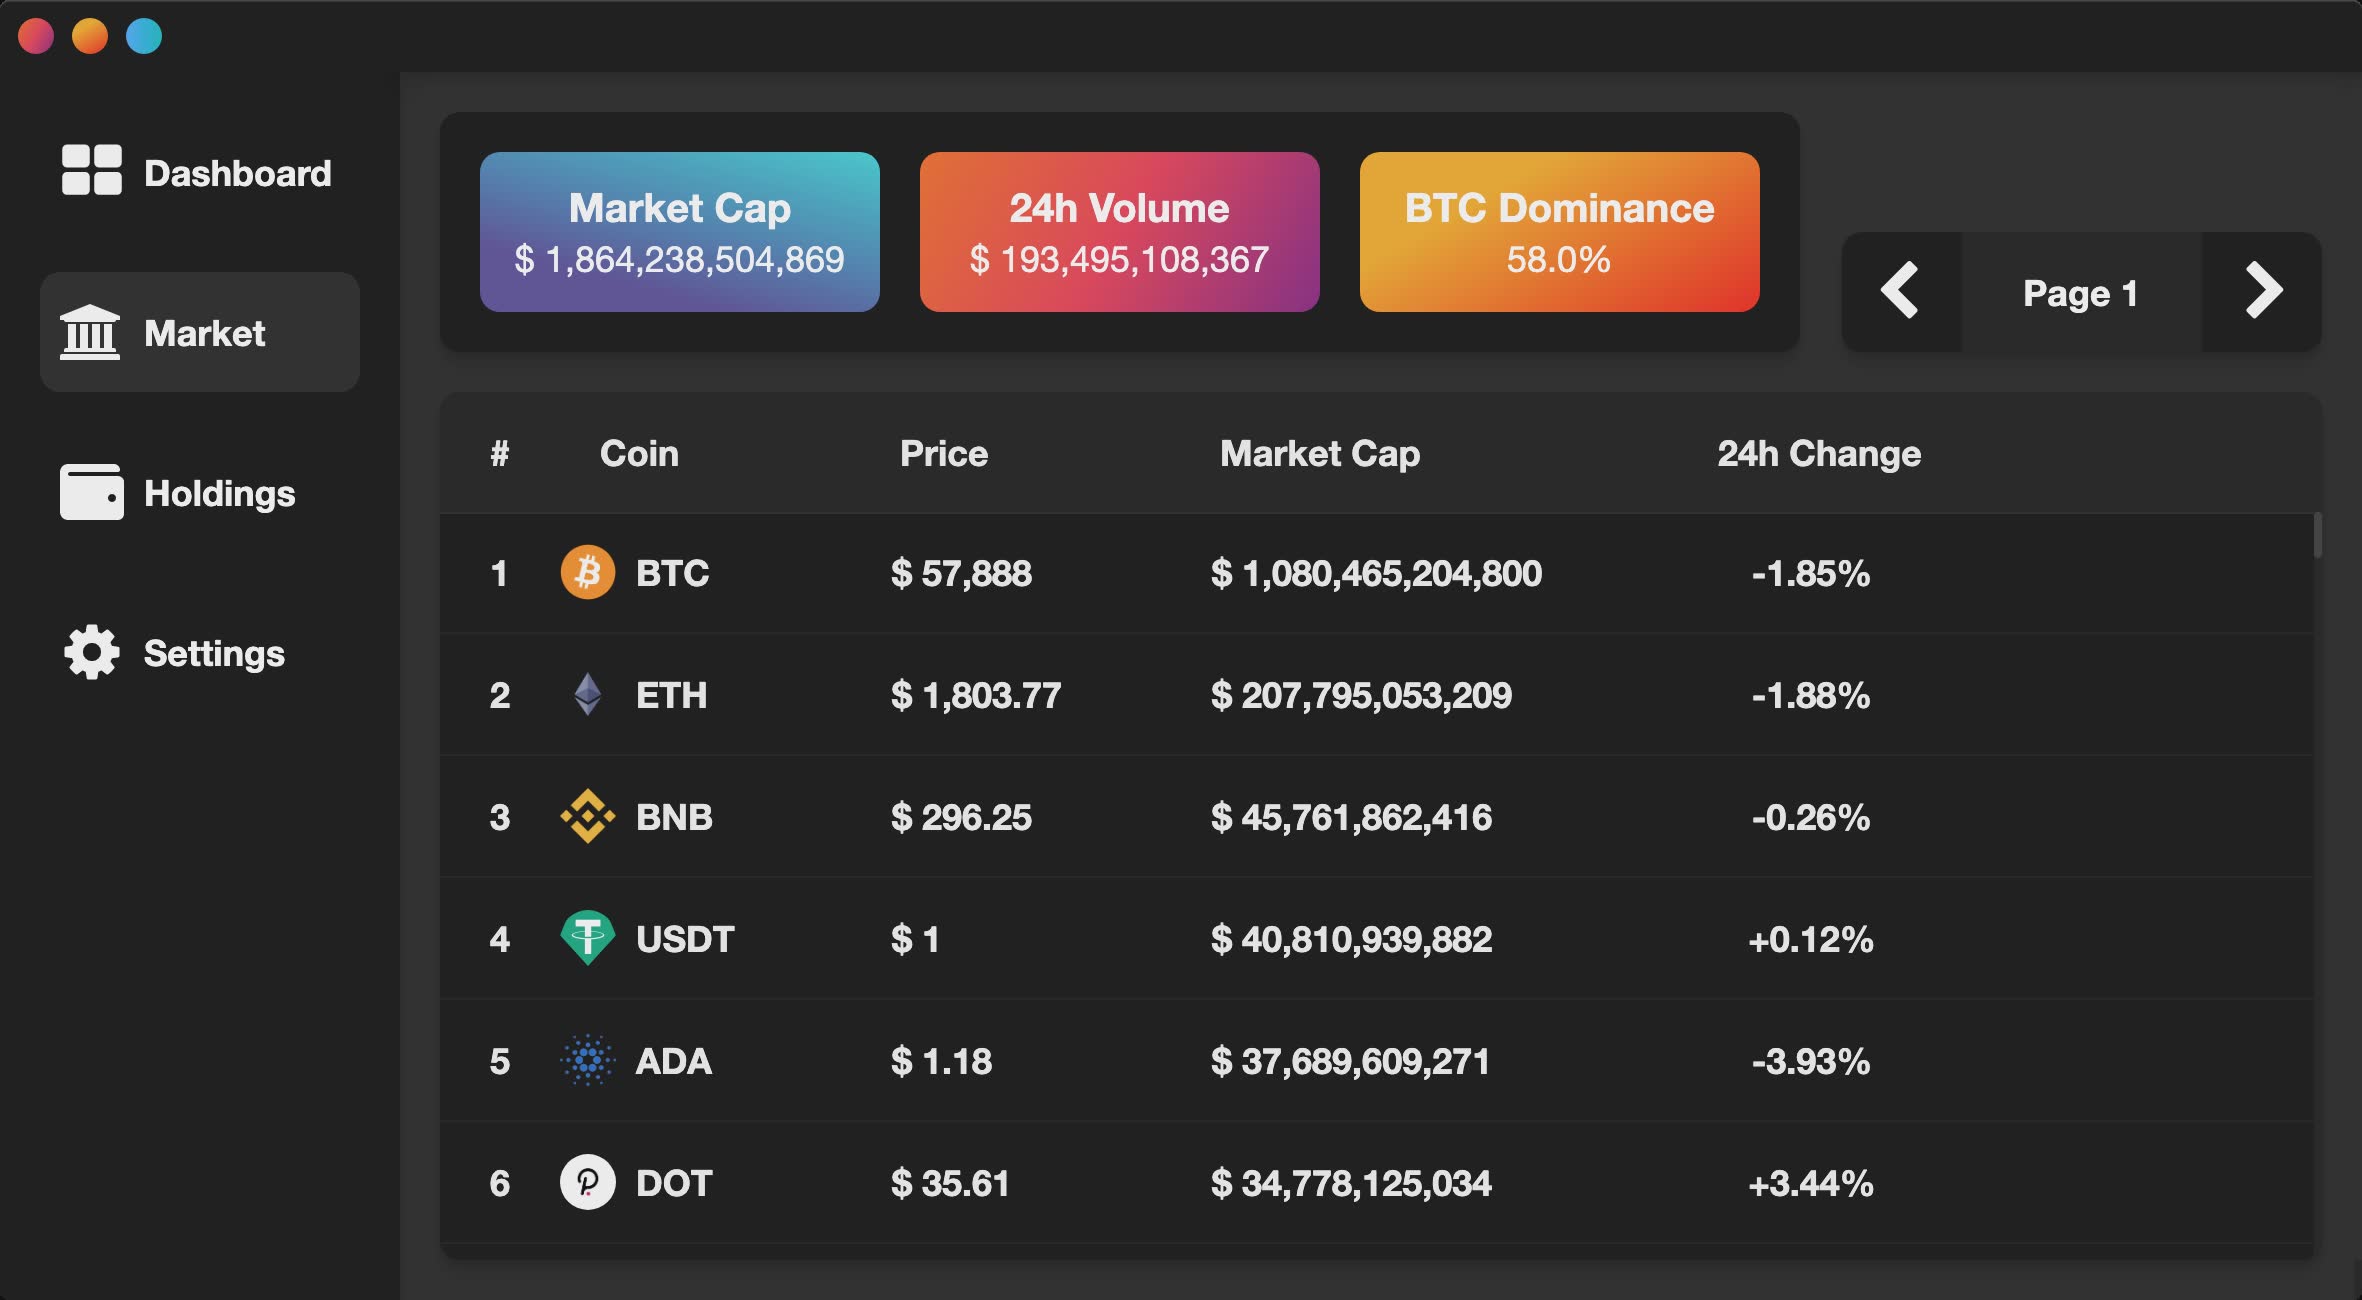
Task: Click the BTC Dominance summary card
Action: (1559, 232)
